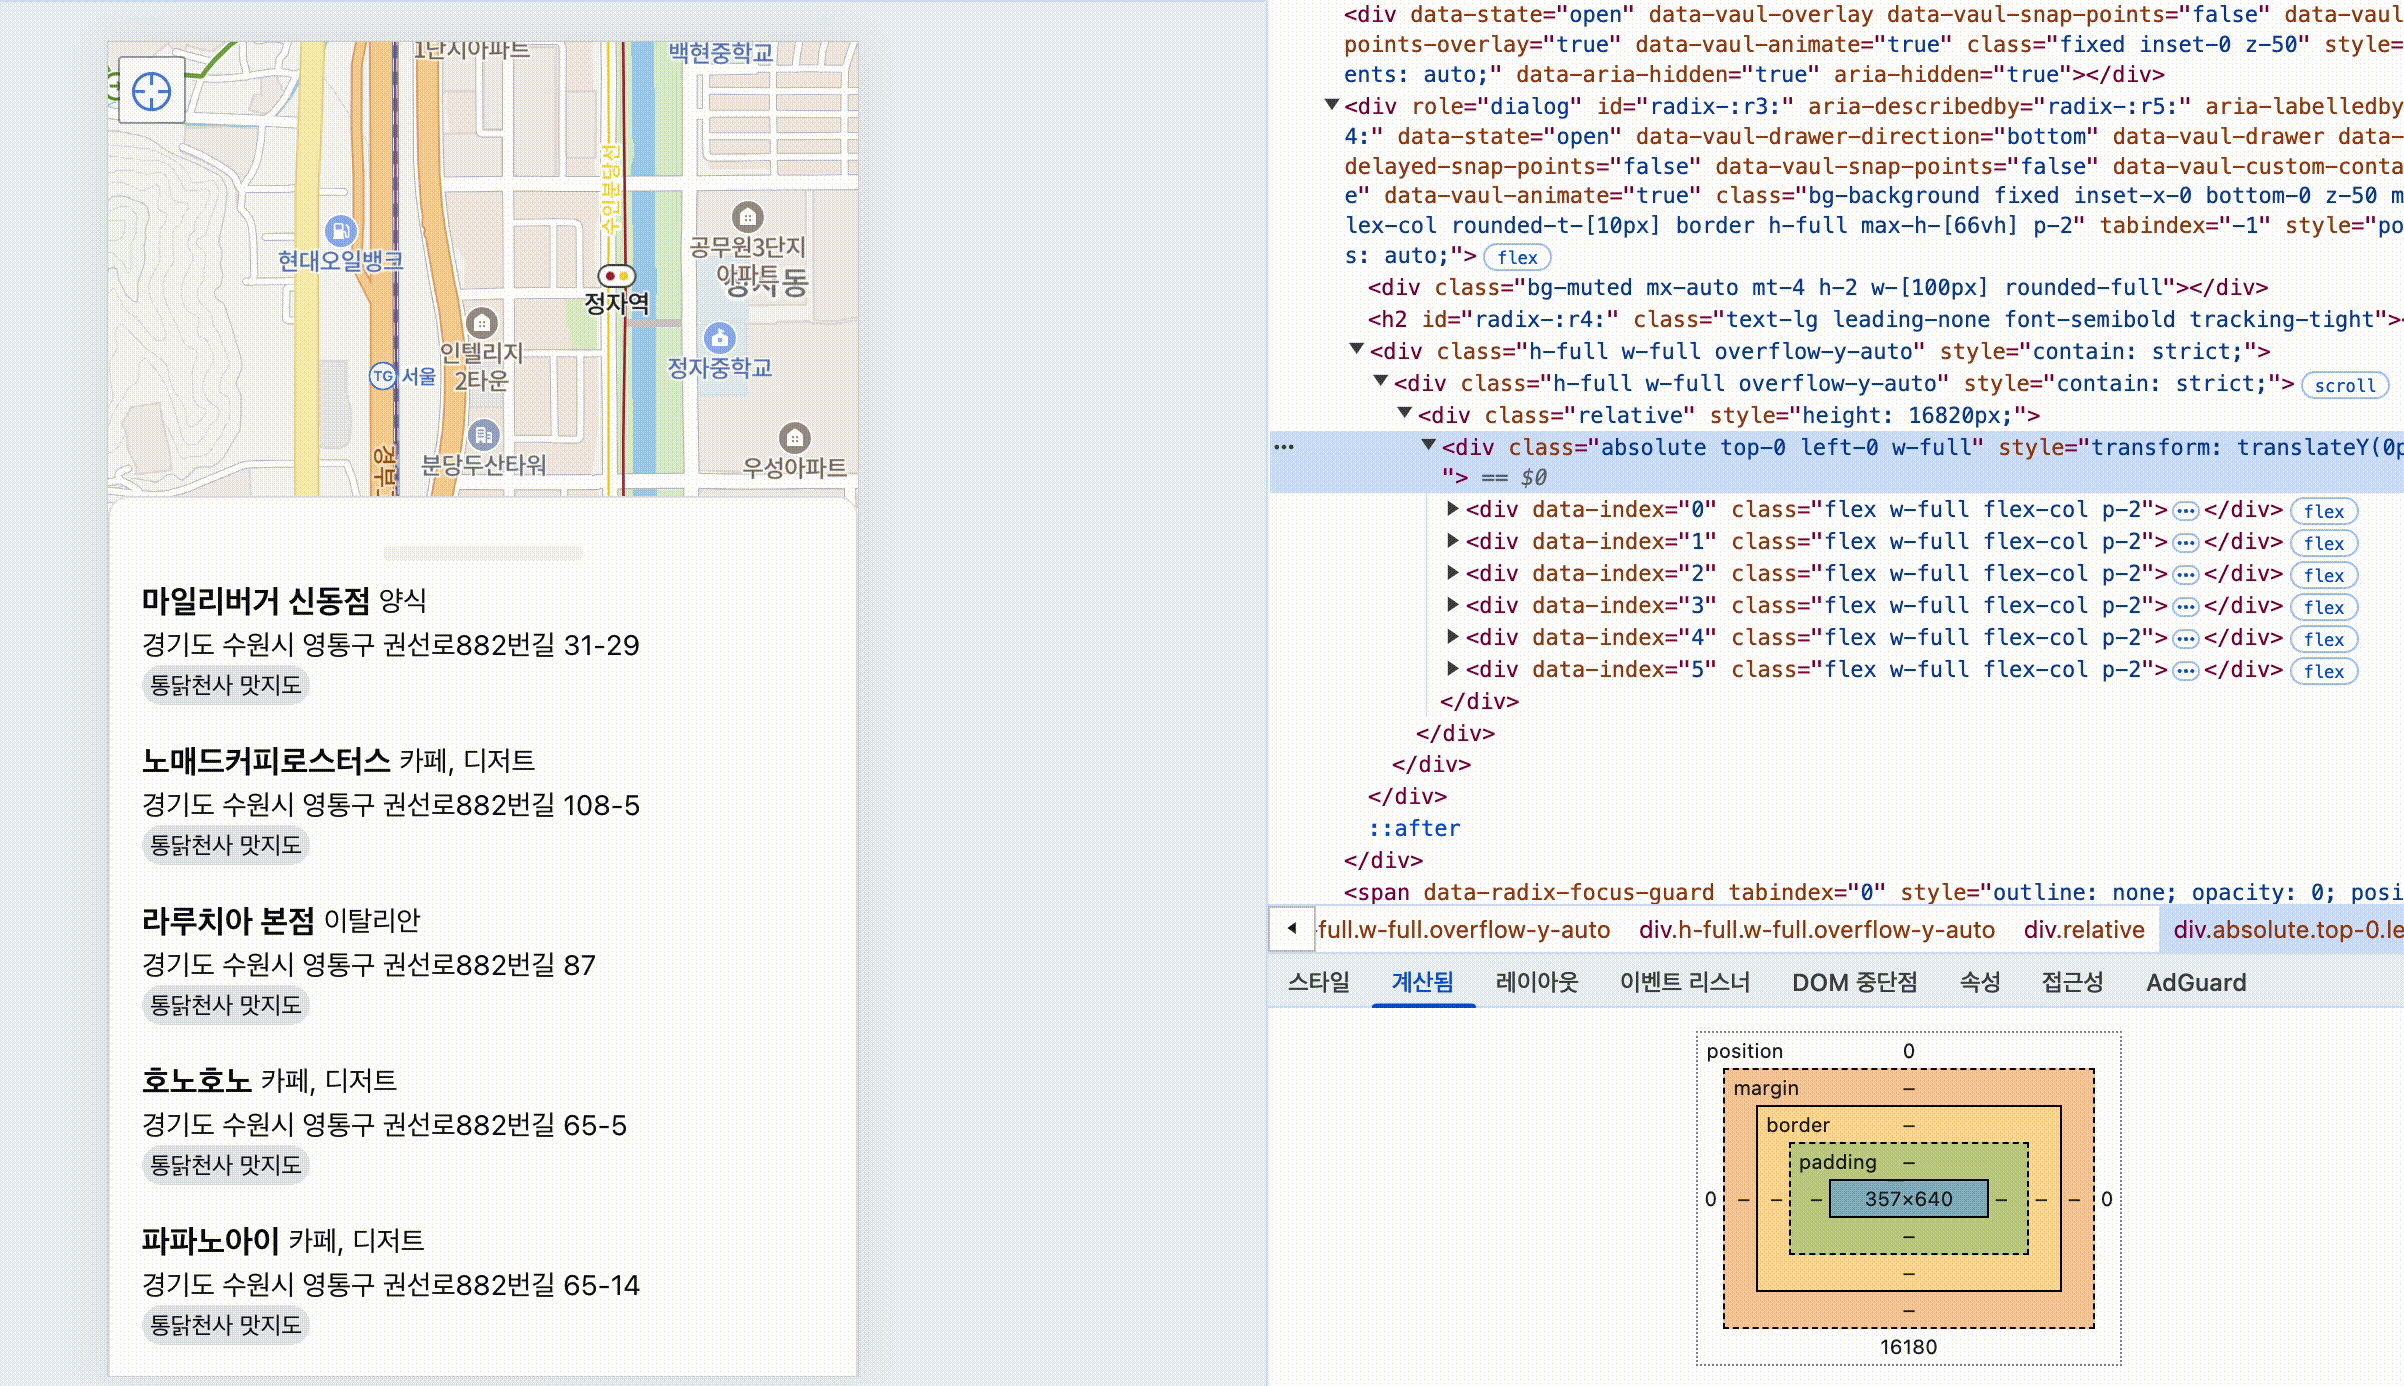Expand the data-index="2" div node
2404x1386 pixels.
click(x=1453, y=573)
